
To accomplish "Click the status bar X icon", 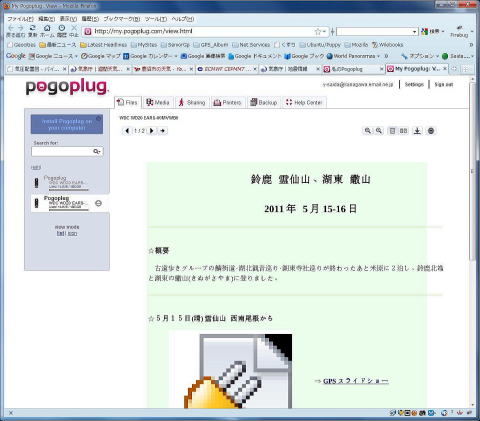I will pos(11,413).
